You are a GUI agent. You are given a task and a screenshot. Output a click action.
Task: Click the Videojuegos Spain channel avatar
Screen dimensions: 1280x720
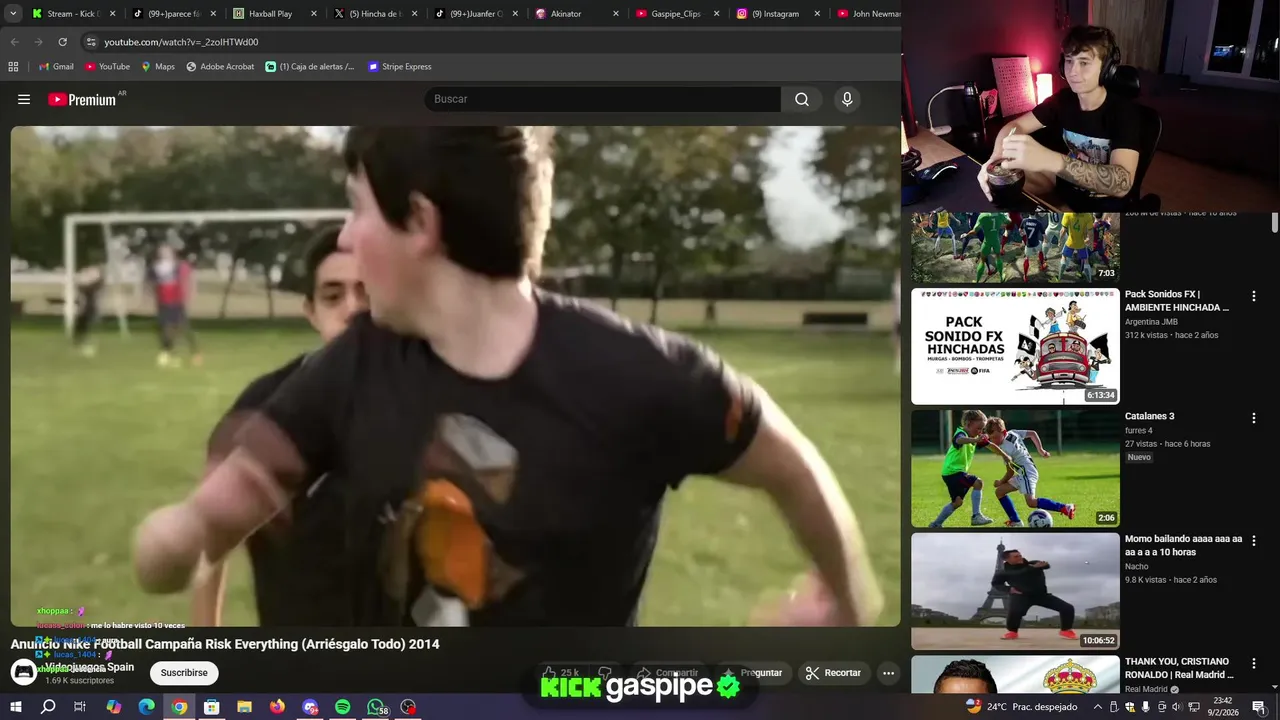24,673
